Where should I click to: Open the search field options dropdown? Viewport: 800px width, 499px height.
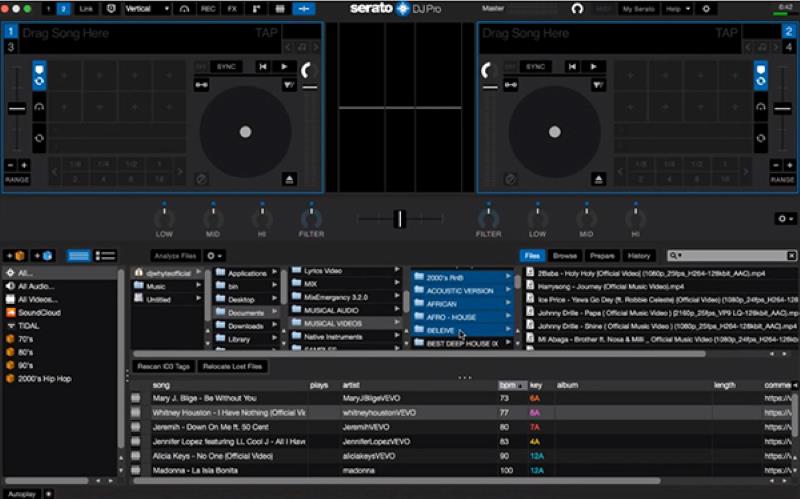pos(676,255)
